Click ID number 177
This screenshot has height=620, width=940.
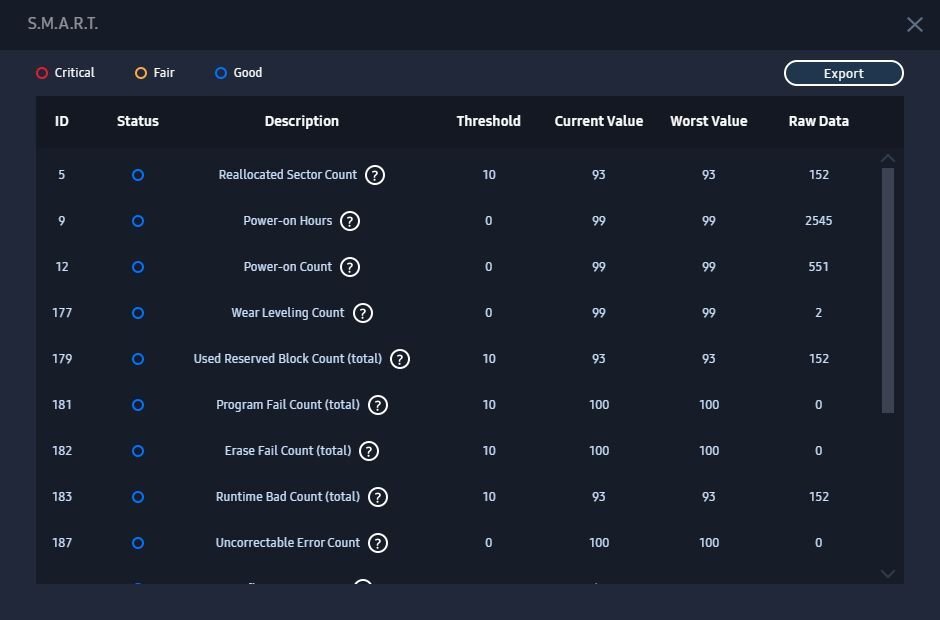pos(62,313)
